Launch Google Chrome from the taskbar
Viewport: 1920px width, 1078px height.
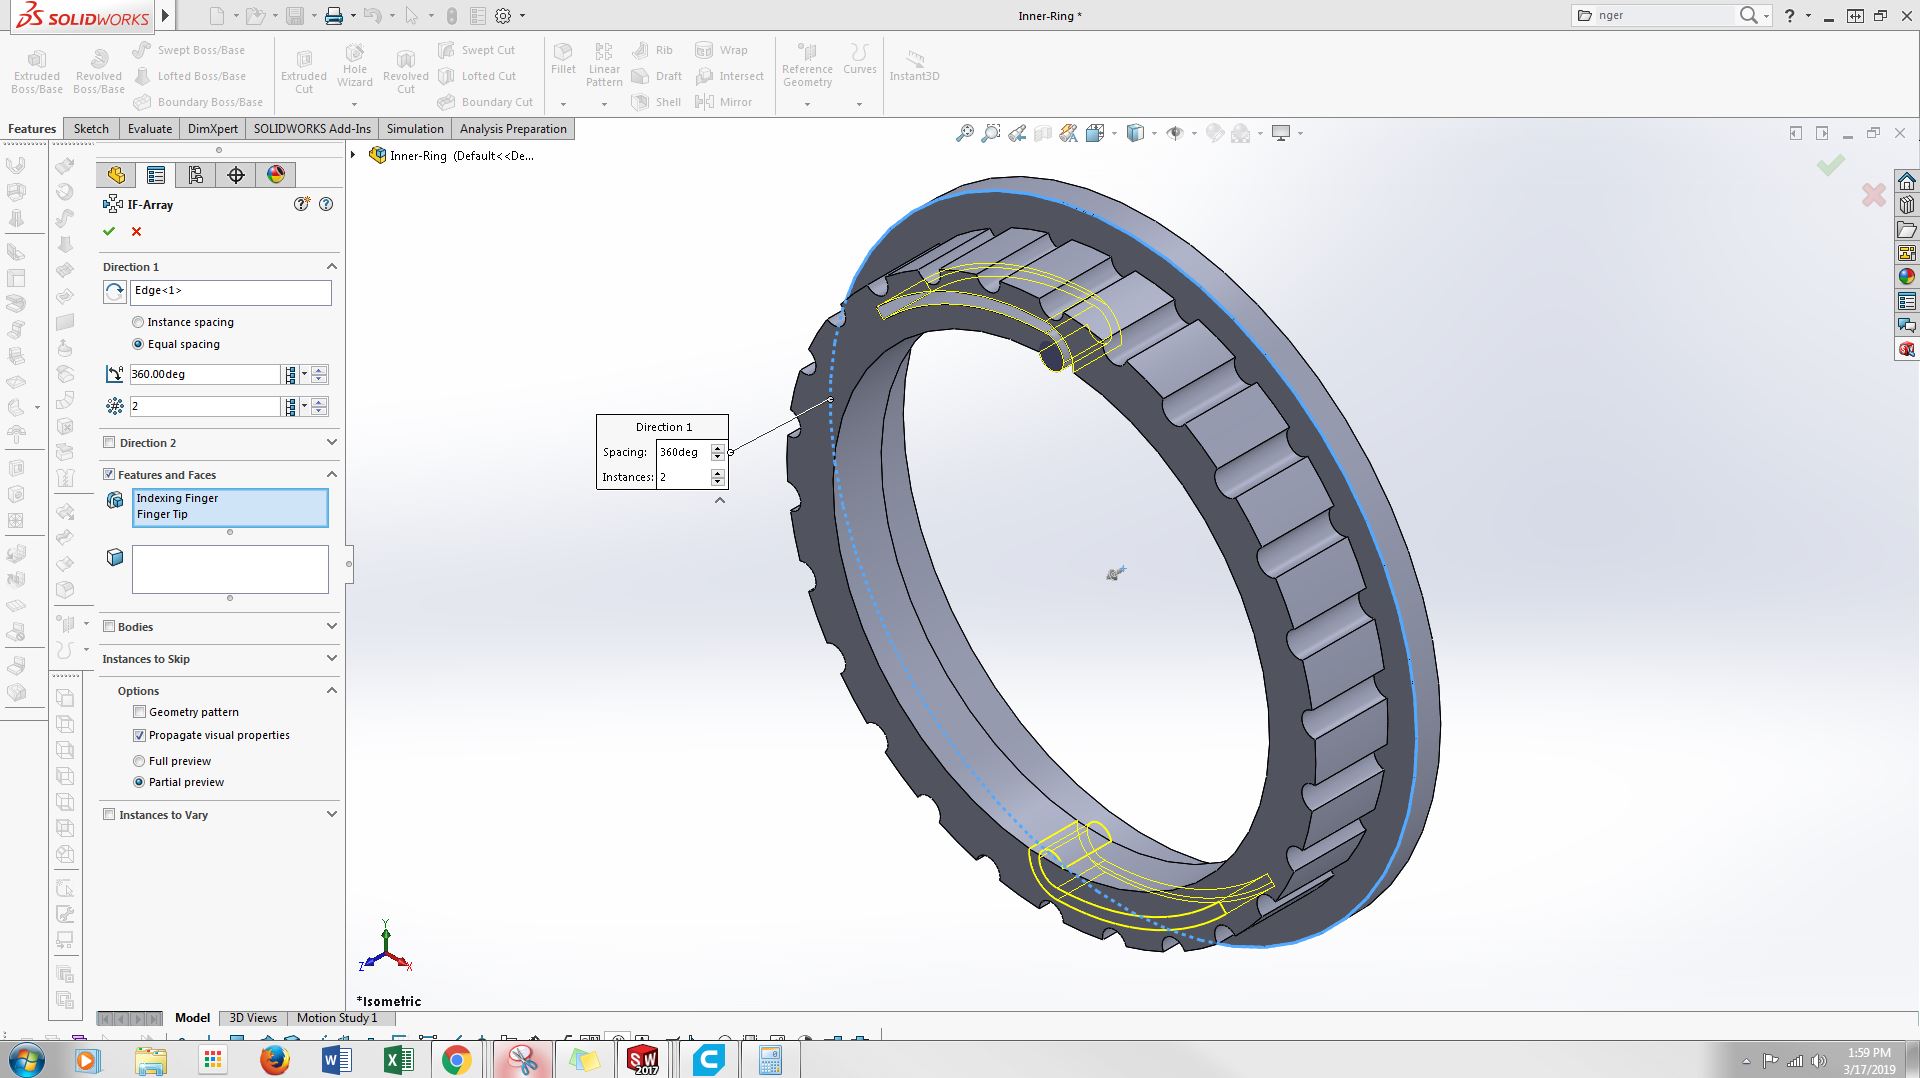(x=457, y=1060)
